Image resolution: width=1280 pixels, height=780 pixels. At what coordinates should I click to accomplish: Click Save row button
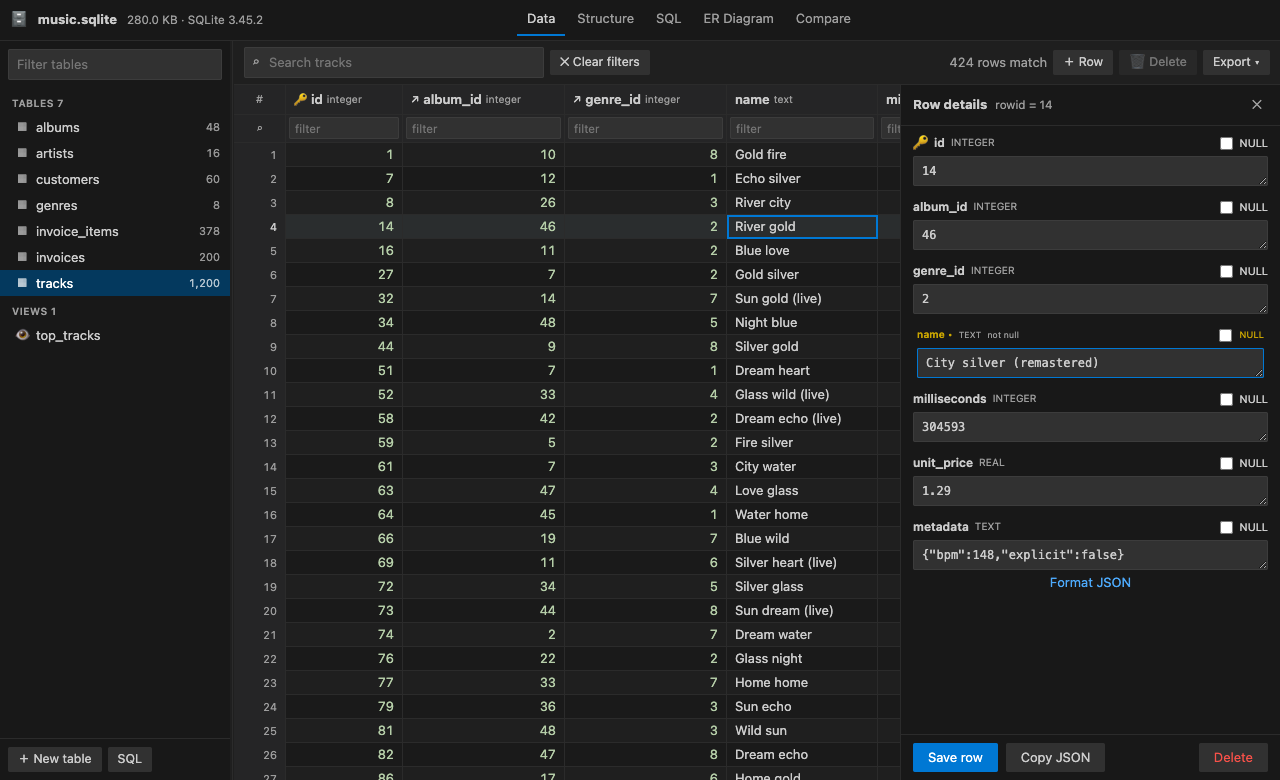pyautogui.click(x=955, y=757)
